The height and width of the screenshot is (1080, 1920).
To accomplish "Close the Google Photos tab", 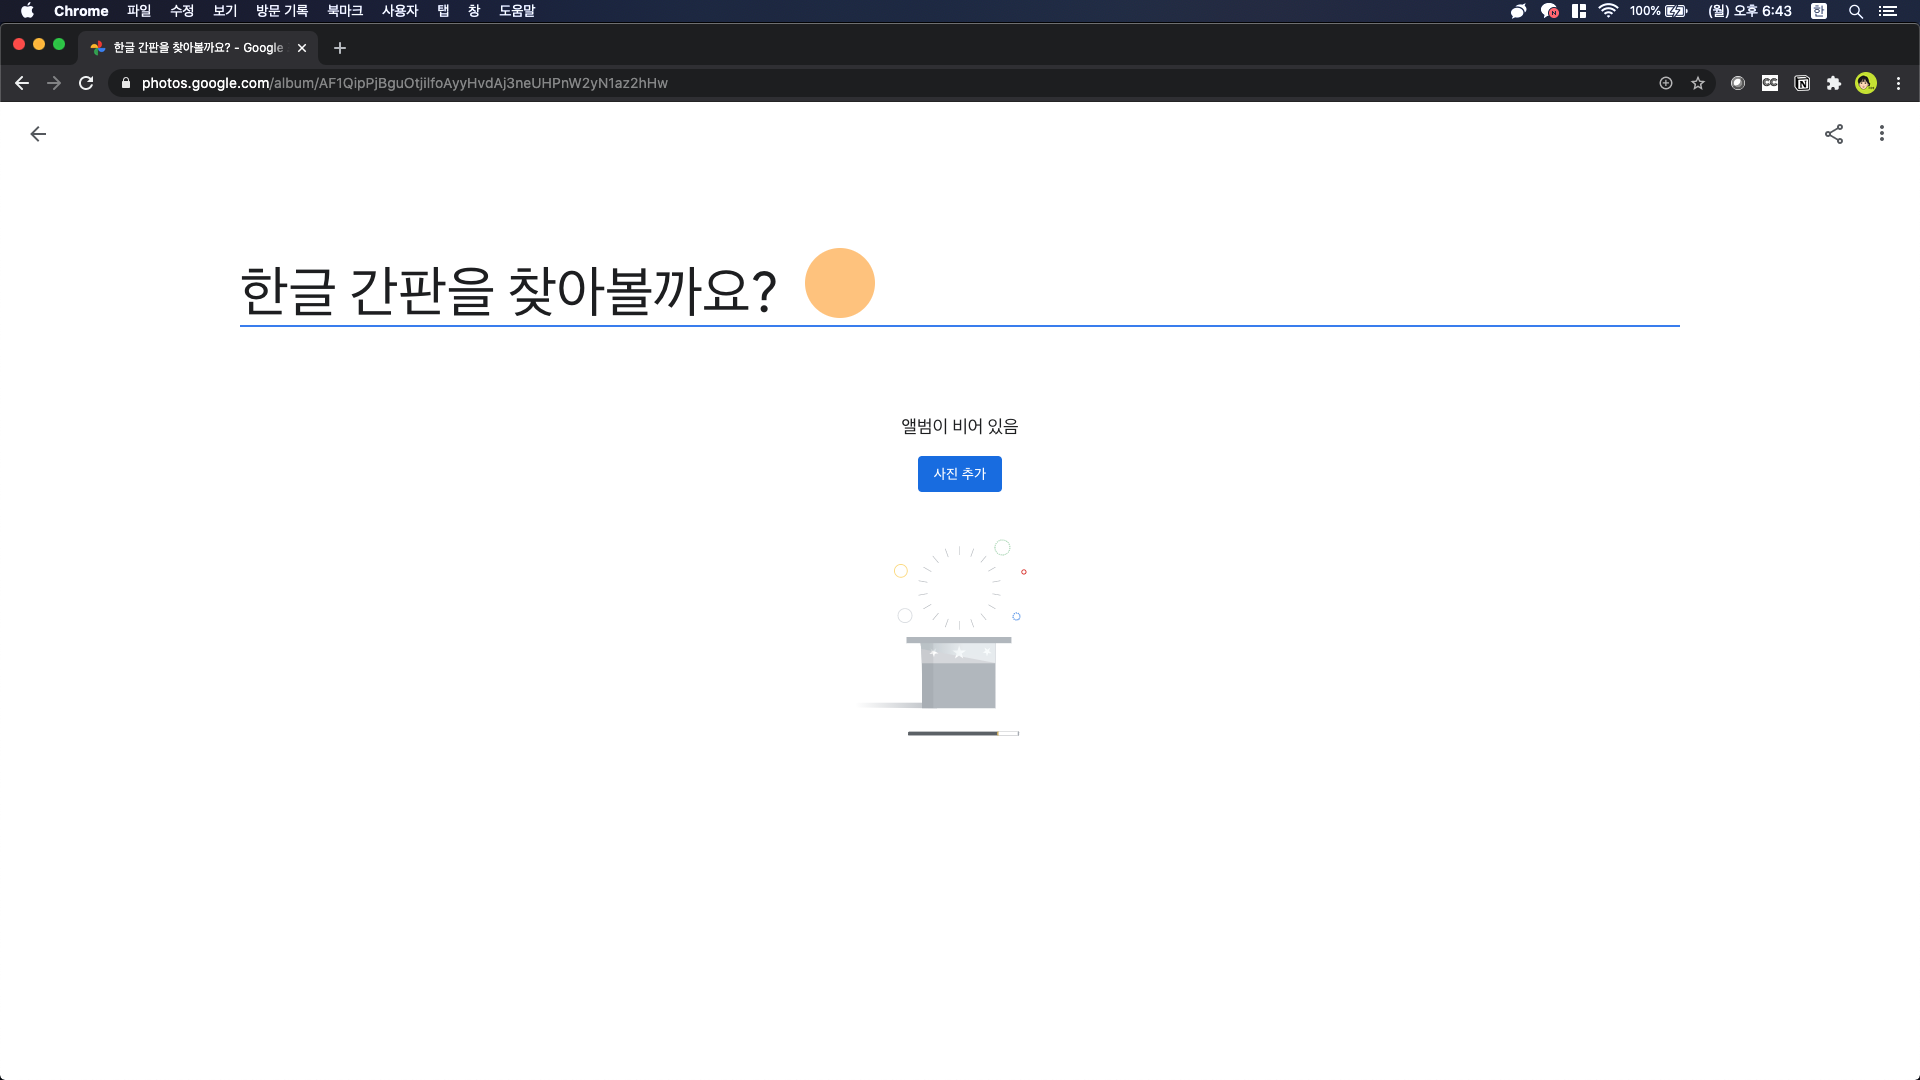I will click(x=302, y=48).
